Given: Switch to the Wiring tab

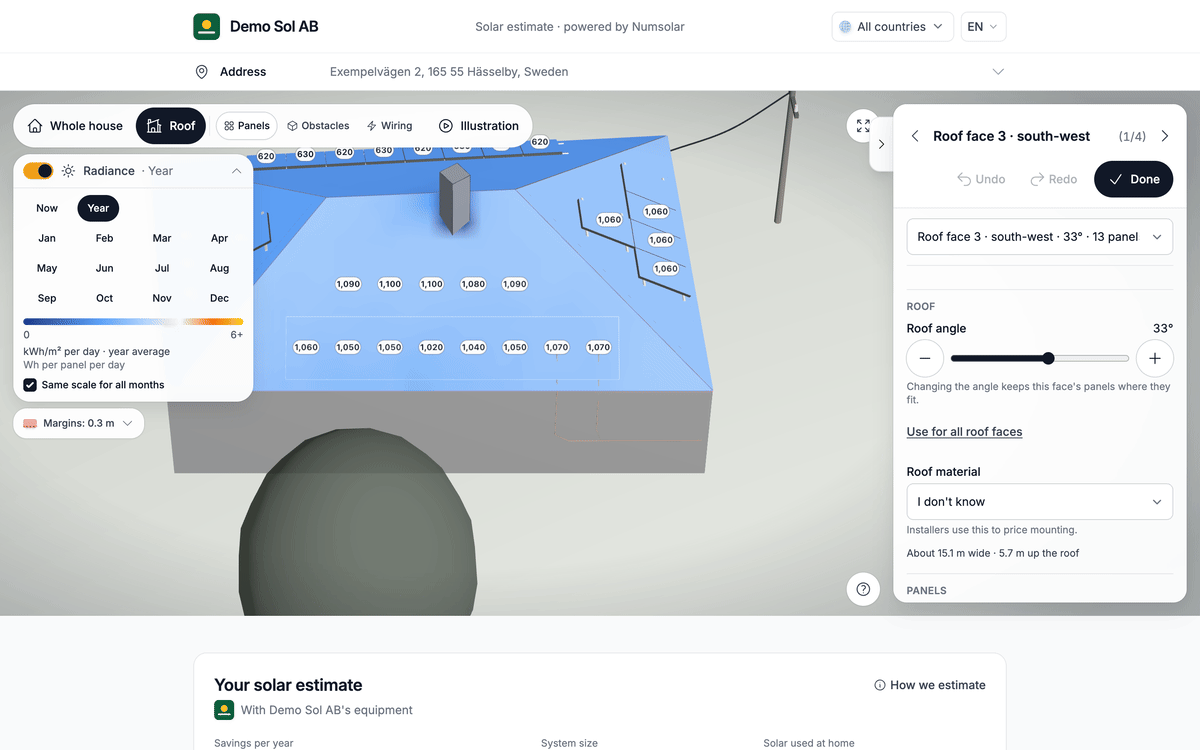Looking at the screenshot, I should pyautogui.click(x=389, y=126).
